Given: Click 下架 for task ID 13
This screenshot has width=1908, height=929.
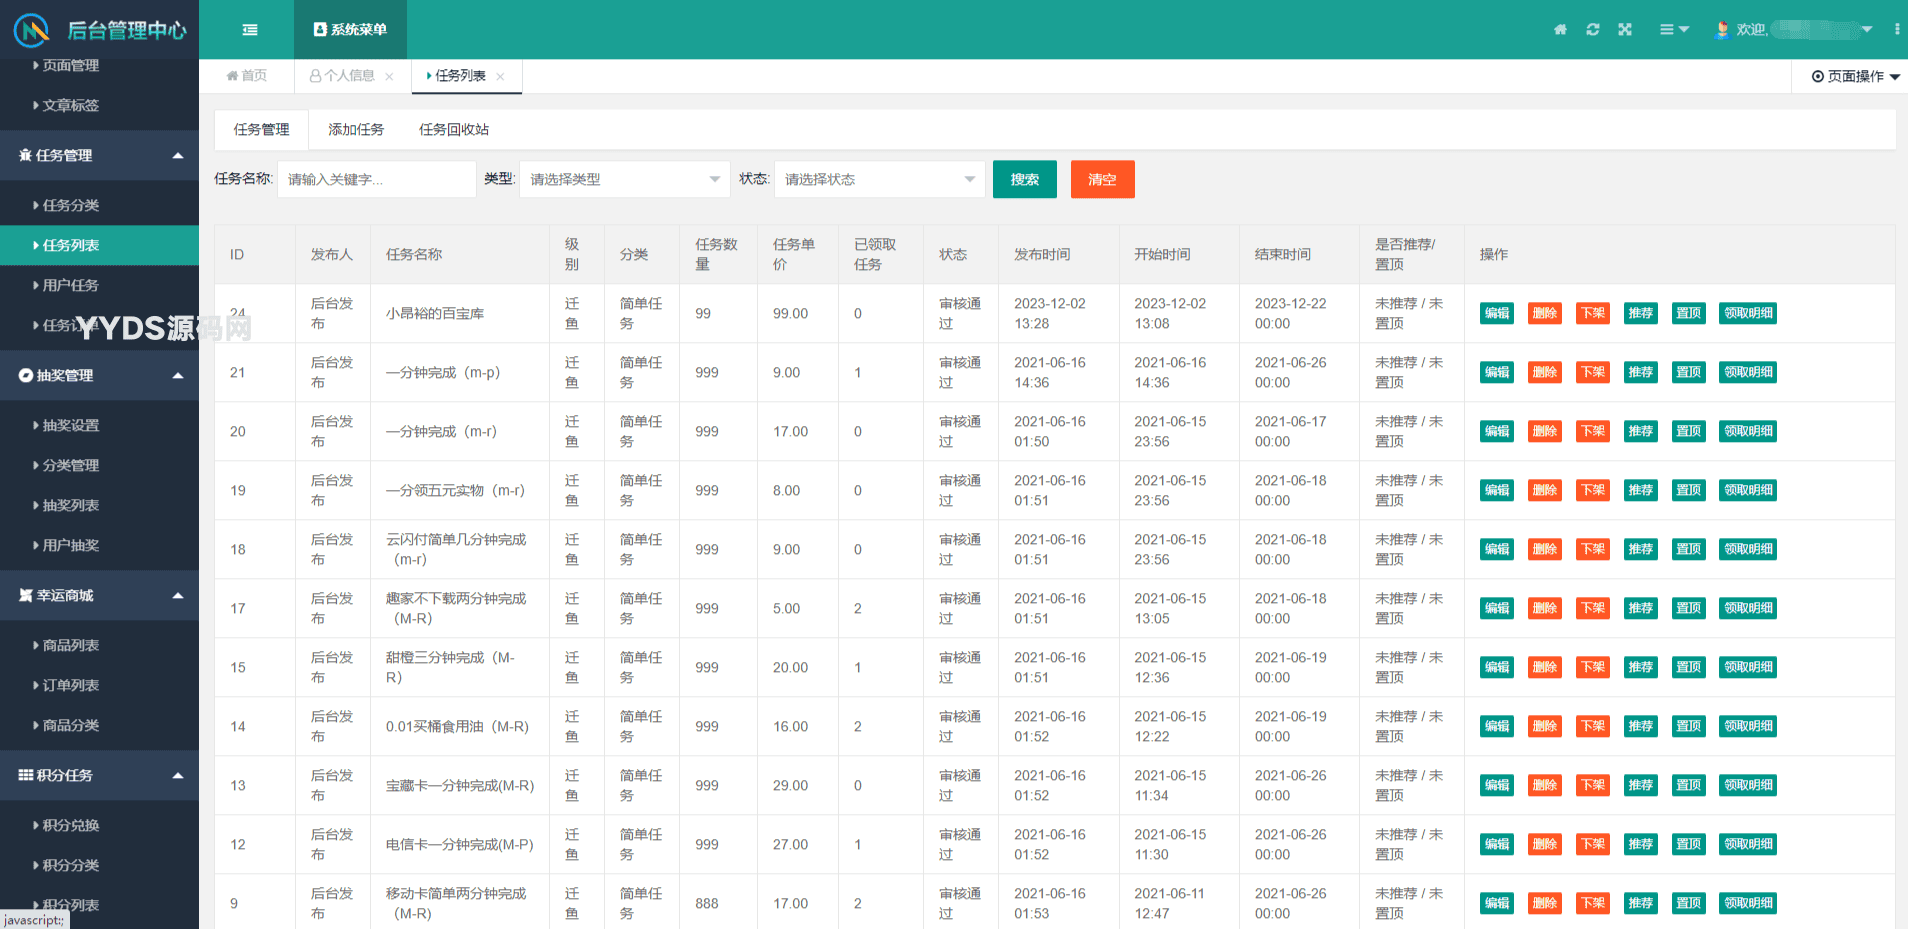Looking at the screenshot, I should pyautogui.click(x=1593, y=785).
